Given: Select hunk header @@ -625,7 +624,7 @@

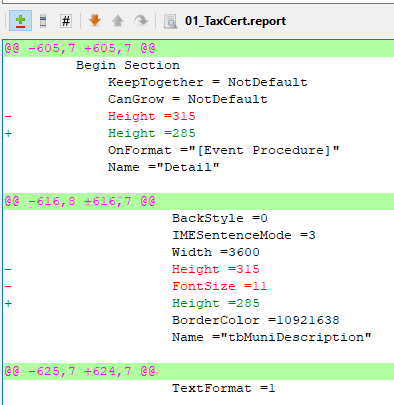Looking at the screenshot, I should [x=199, y=371].
